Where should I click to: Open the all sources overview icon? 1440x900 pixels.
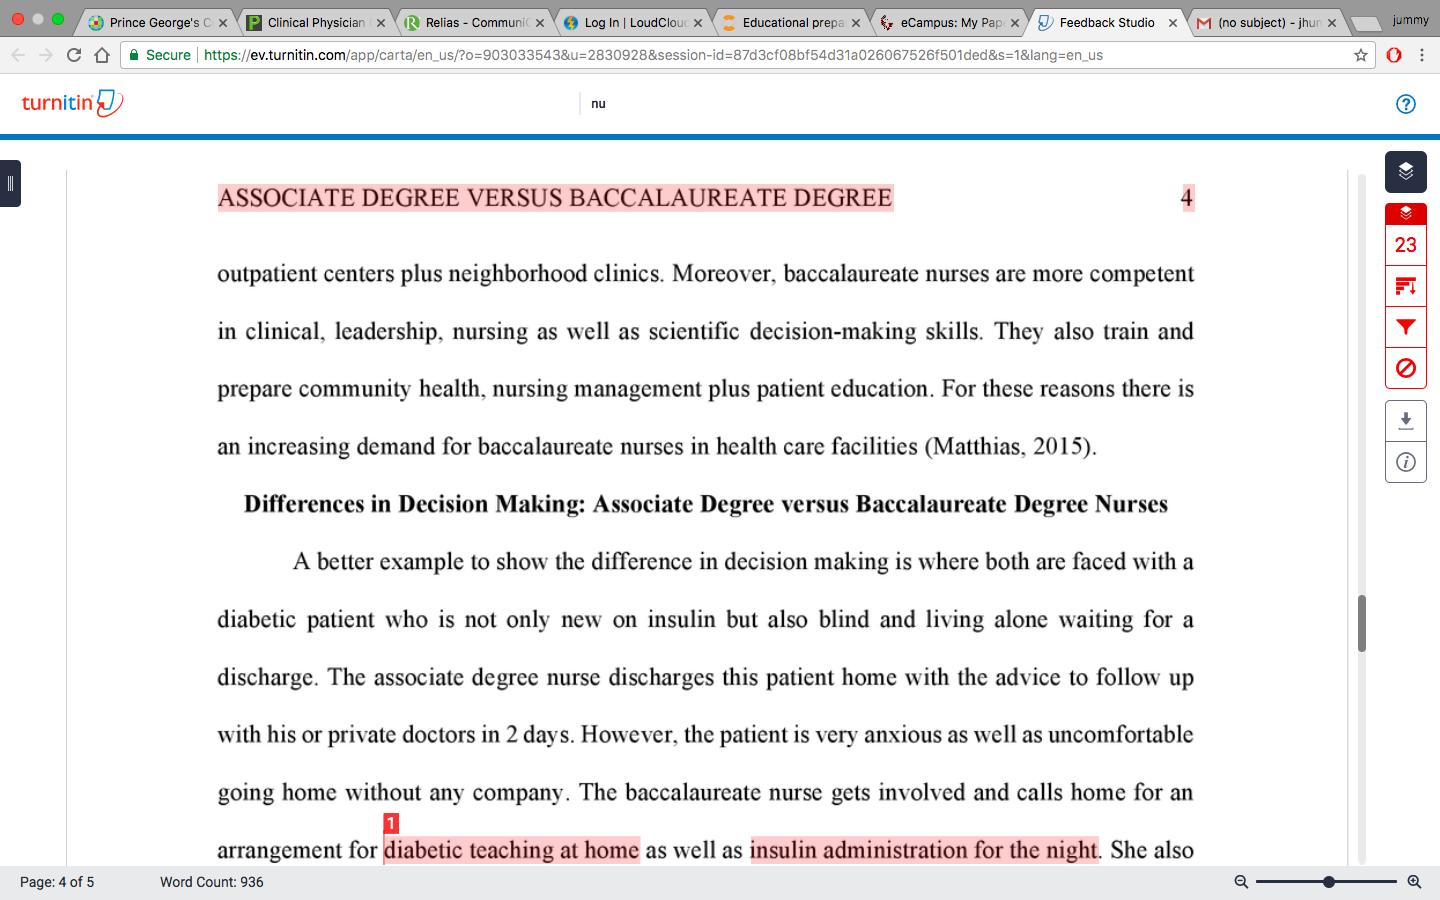(x=1405, y=286)
